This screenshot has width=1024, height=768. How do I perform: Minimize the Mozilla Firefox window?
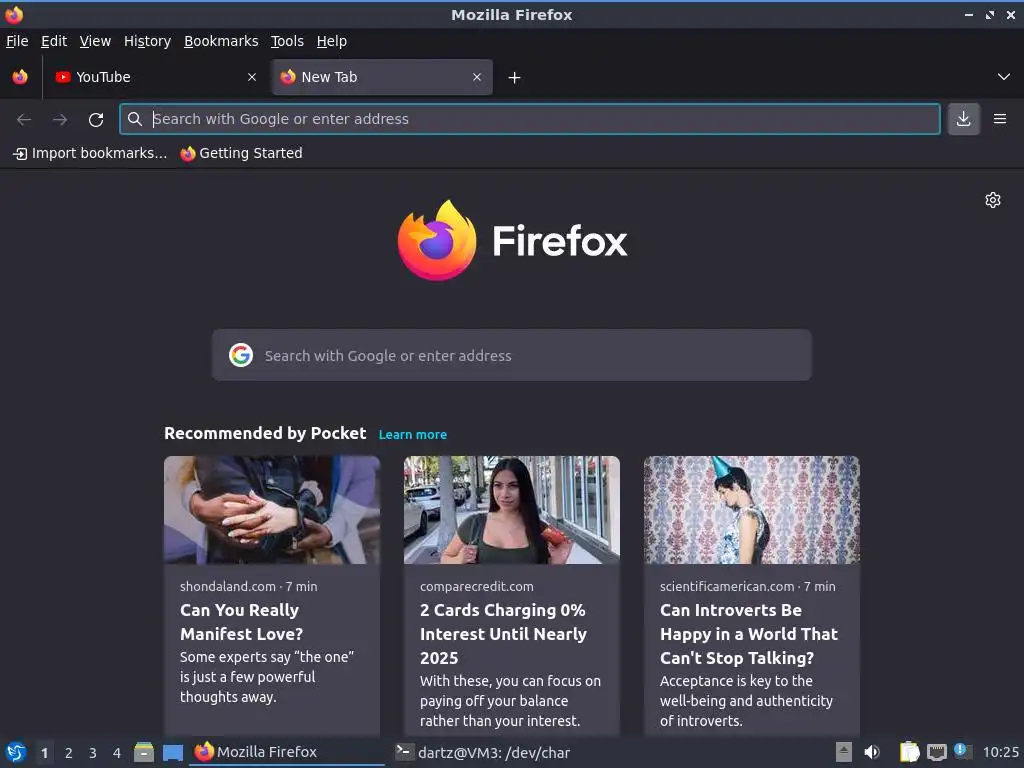pos(969,14)
